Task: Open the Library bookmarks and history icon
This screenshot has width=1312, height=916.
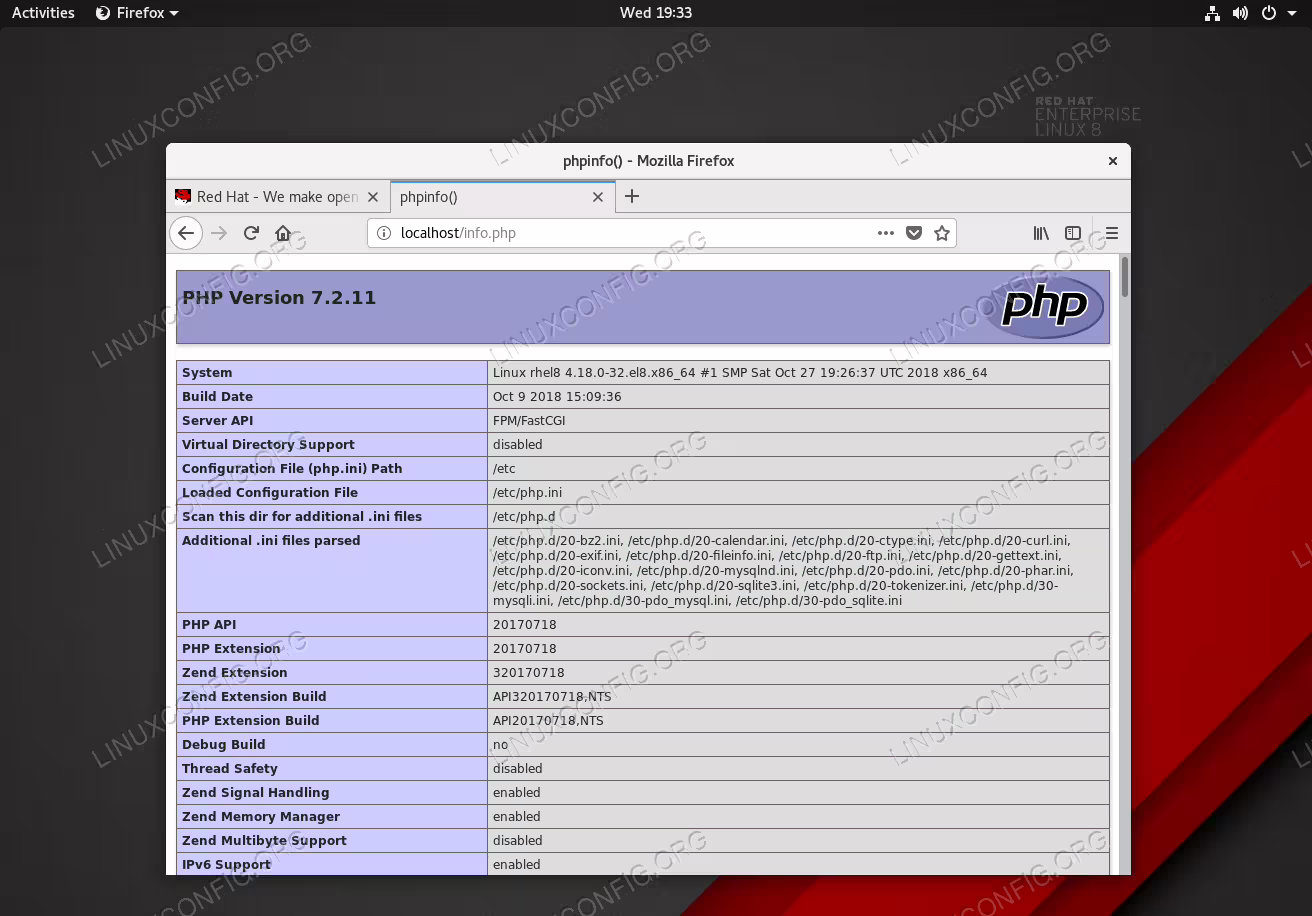Action: pyautogui.click(x=1041, y=233)
